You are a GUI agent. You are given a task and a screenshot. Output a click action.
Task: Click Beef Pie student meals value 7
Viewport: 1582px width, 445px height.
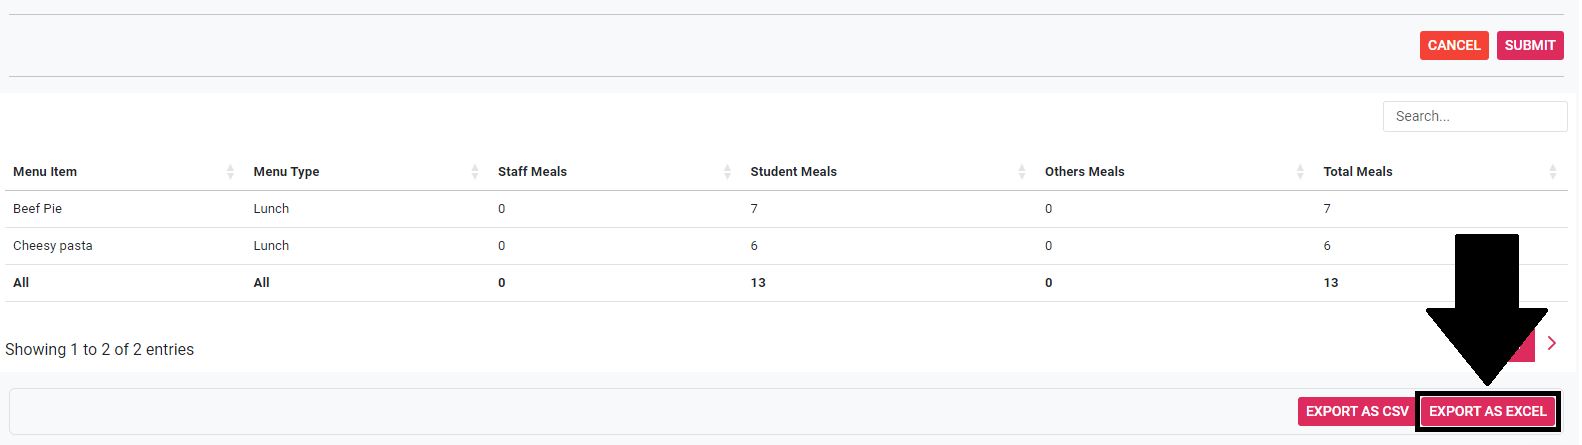tap(754, 209)
